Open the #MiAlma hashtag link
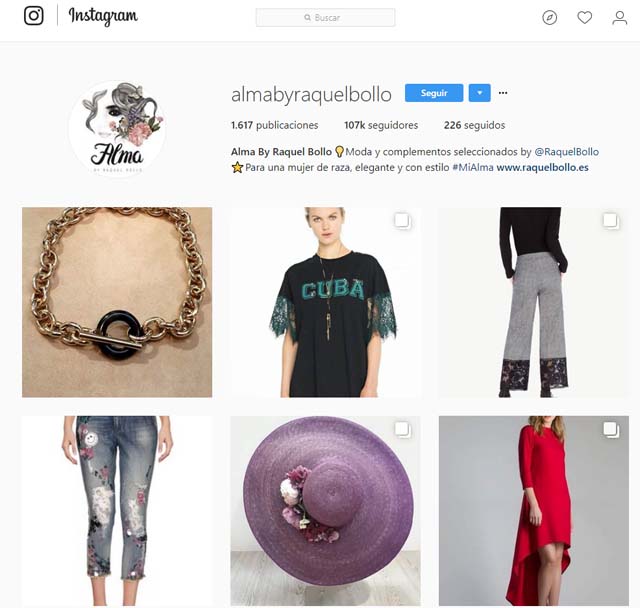Viewport: 640px width, 608px height. [473, 167]
